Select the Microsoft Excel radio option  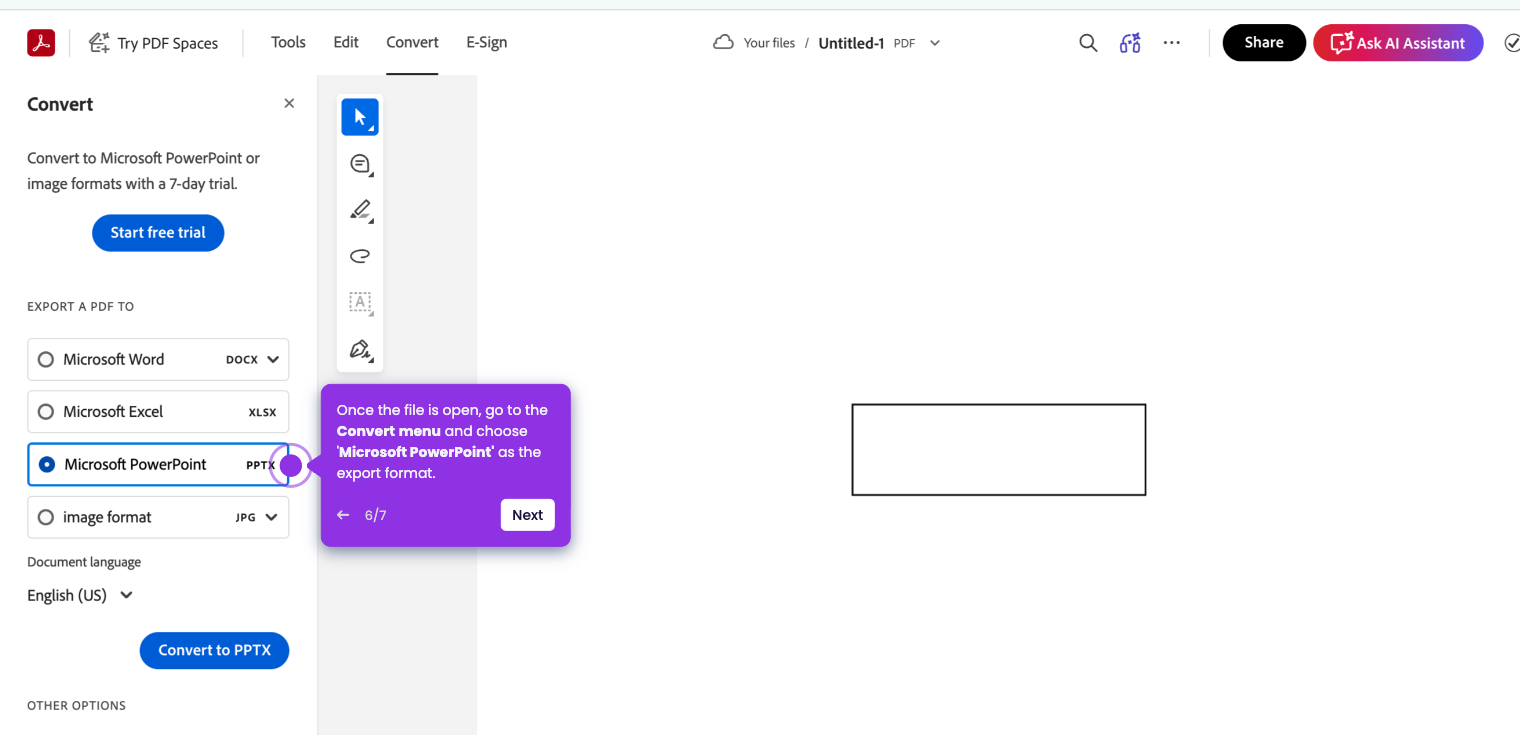point(46,412)
